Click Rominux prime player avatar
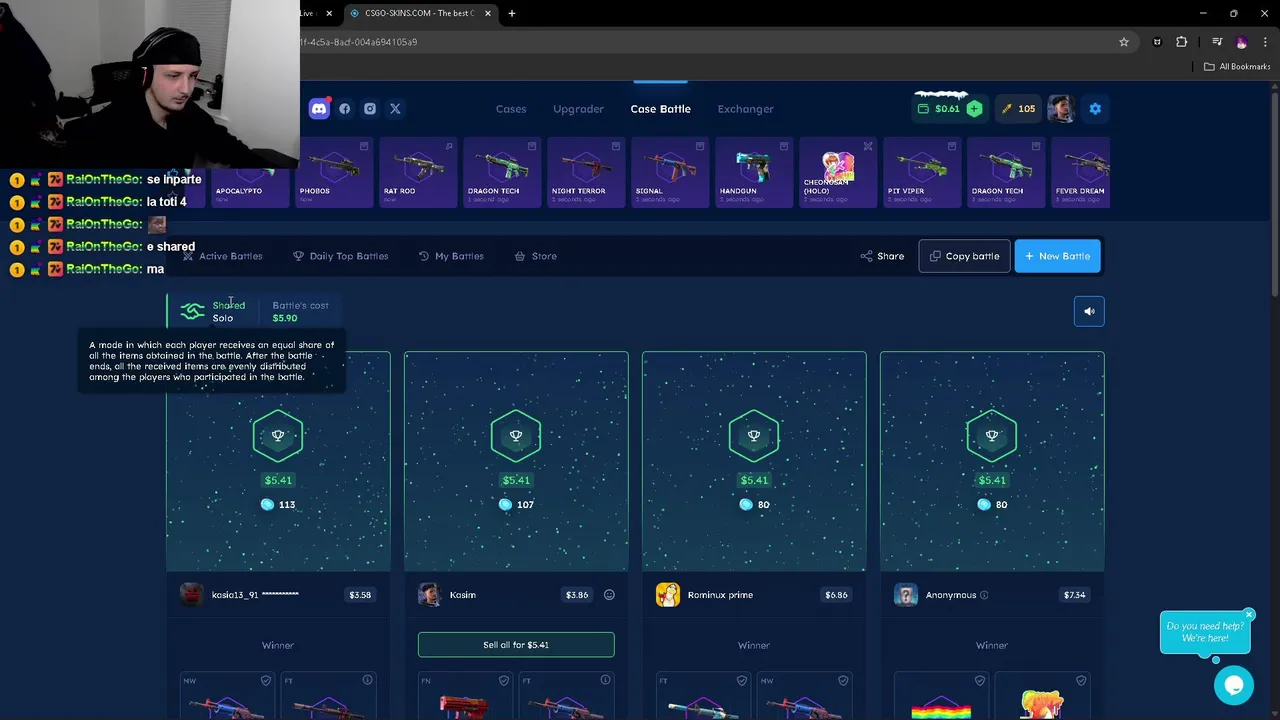 [x=667, y=595]
